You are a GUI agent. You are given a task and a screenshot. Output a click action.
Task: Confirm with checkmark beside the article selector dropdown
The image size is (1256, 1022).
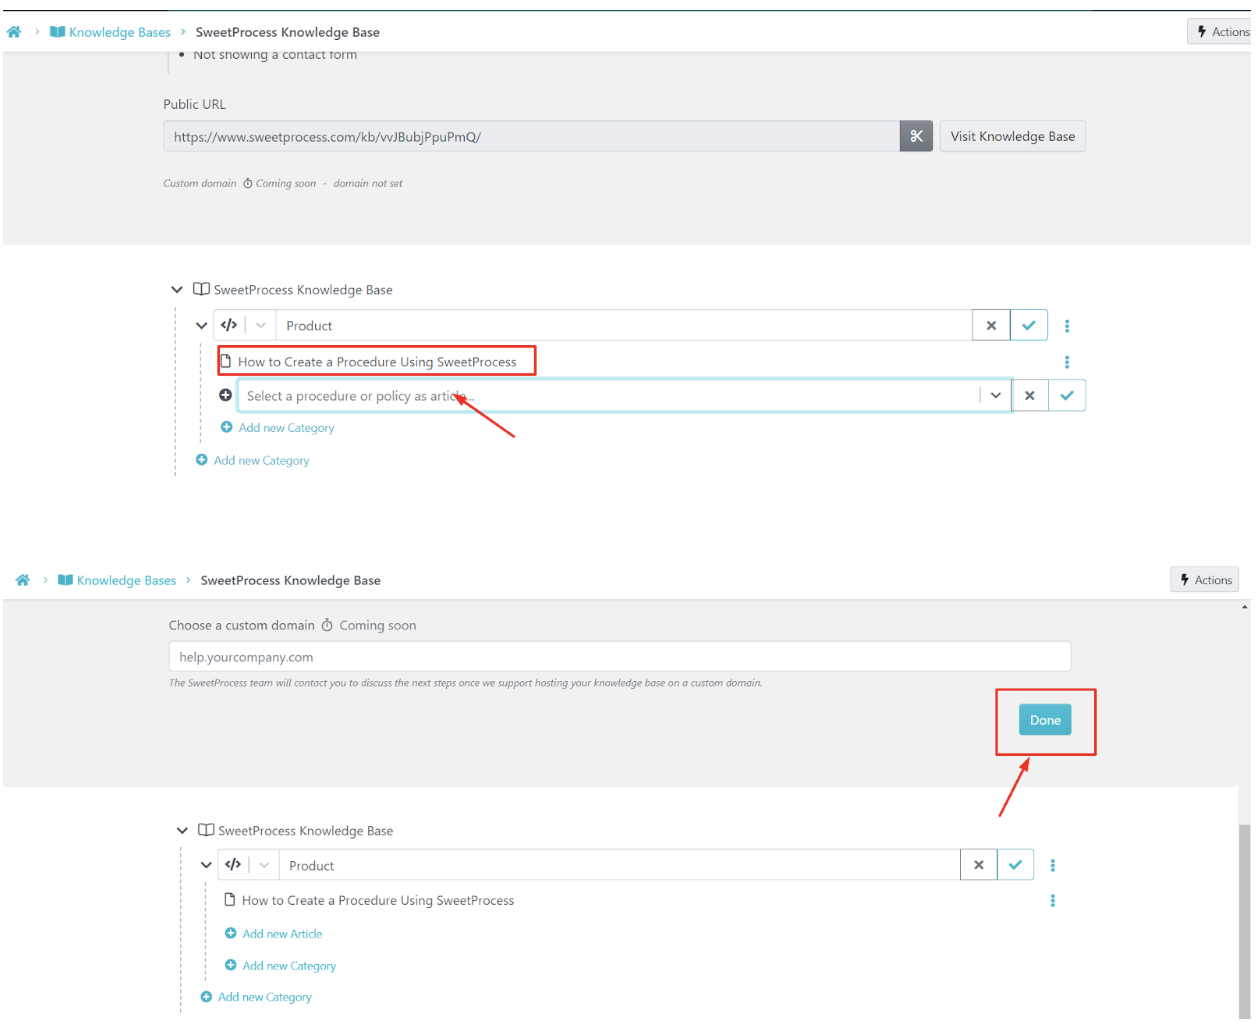1067,396
